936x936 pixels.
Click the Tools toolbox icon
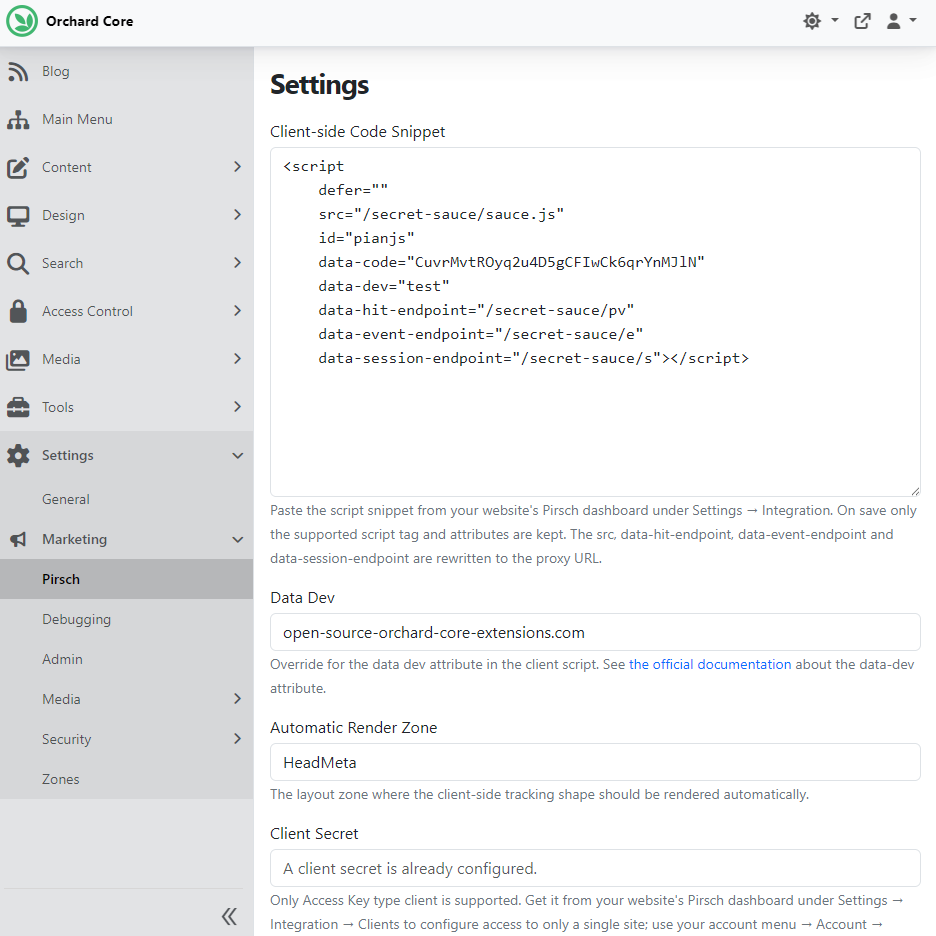coord(18,407)
